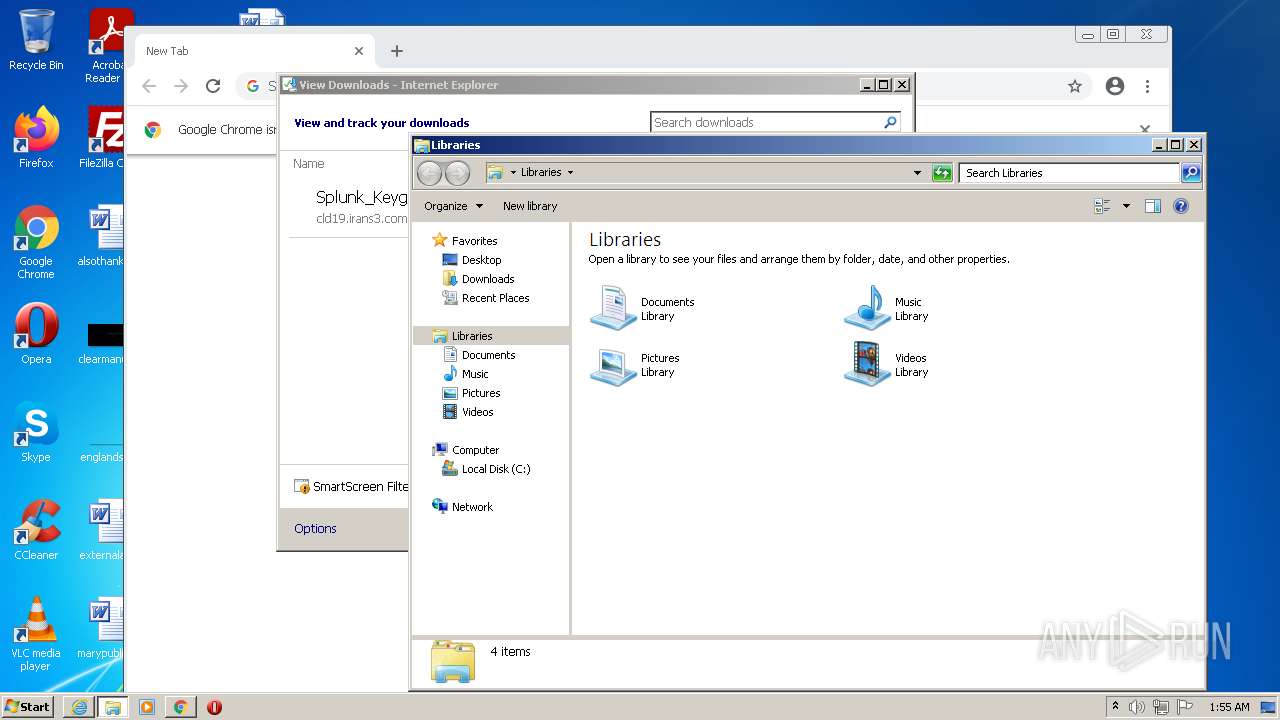Launch VLC media player shortcut

[x=36, y=634]
